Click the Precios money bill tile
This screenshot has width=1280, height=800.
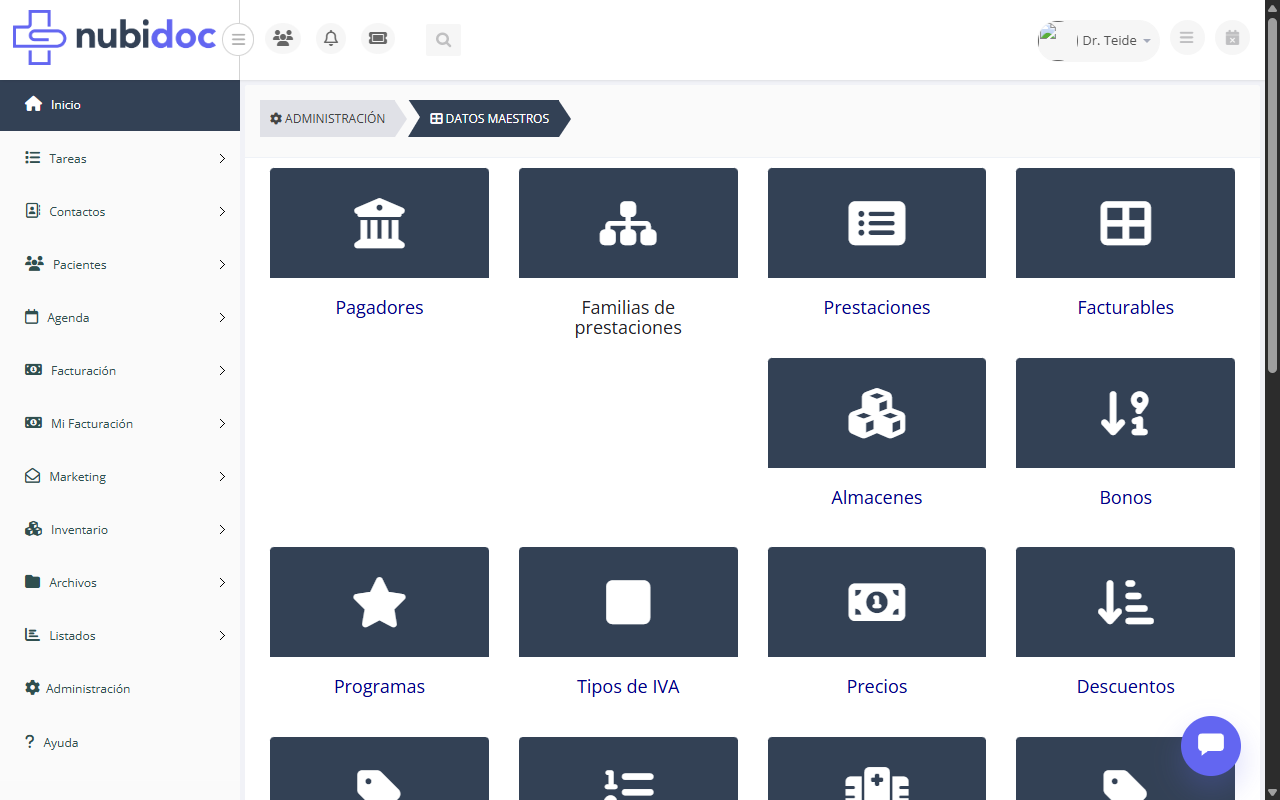[x=877, y=602]
